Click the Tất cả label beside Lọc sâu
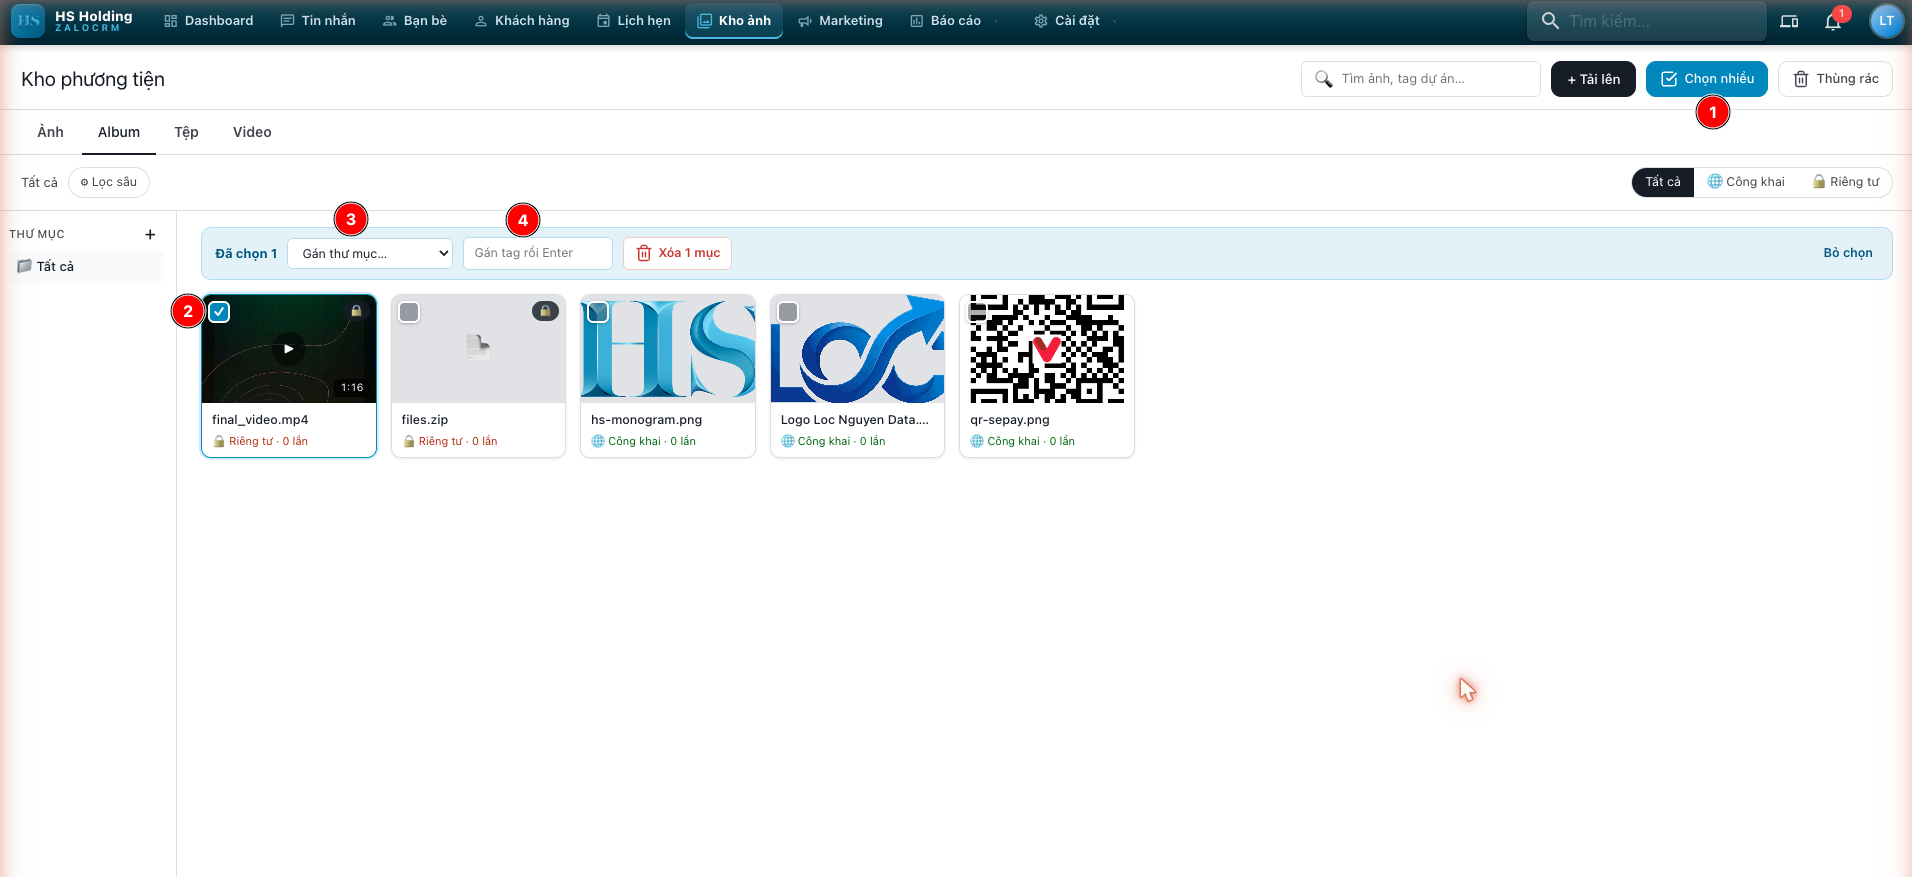This screenshot has height=877, width=1912. click(40, 182)
